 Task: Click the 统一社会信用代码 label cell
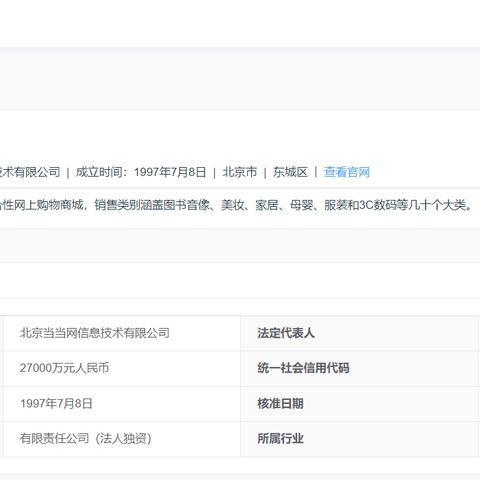click(359, 368)
